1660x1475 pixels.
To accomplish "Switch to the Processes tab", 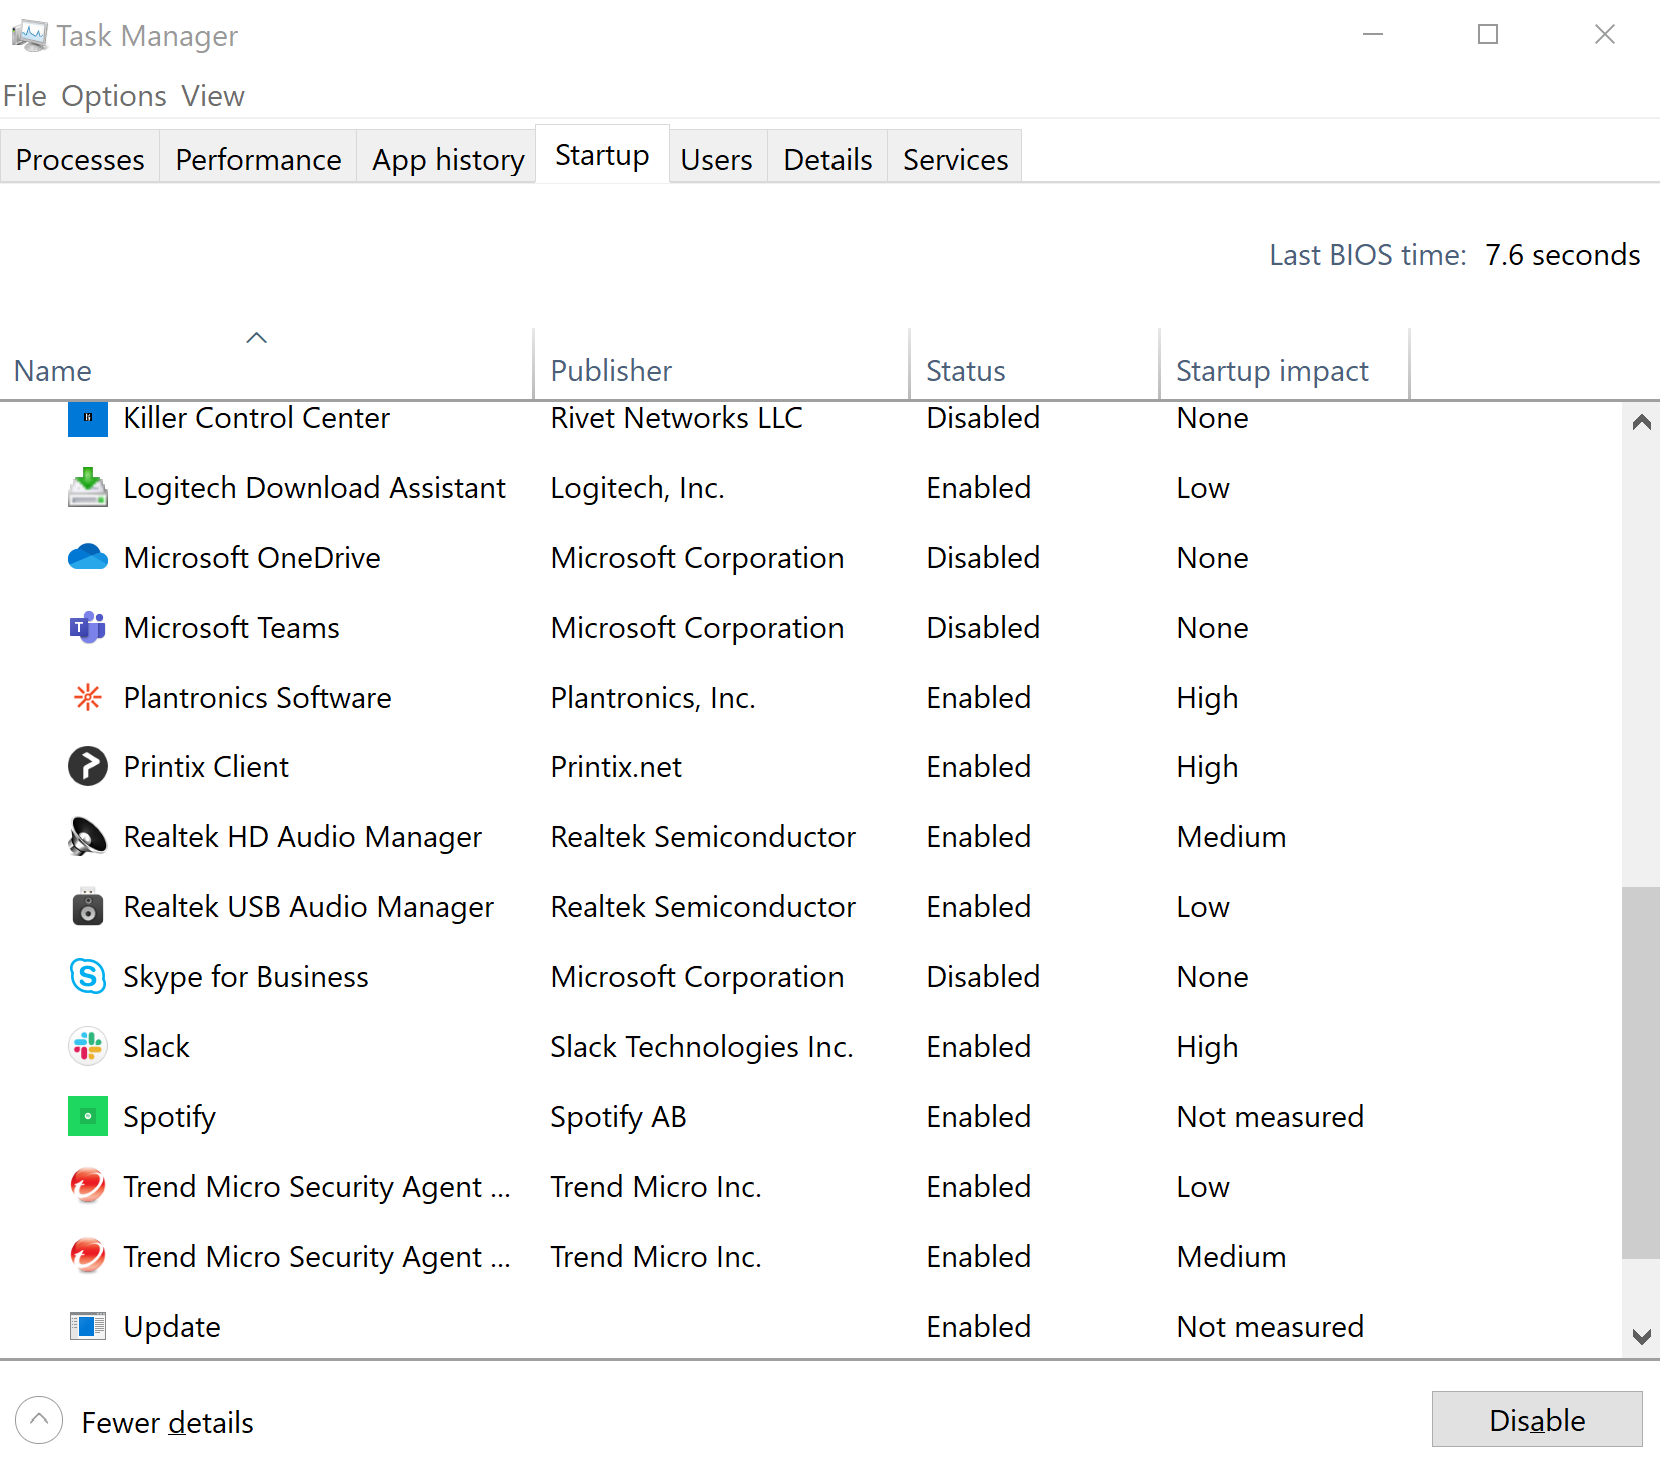I will click(x=80, y=159).
